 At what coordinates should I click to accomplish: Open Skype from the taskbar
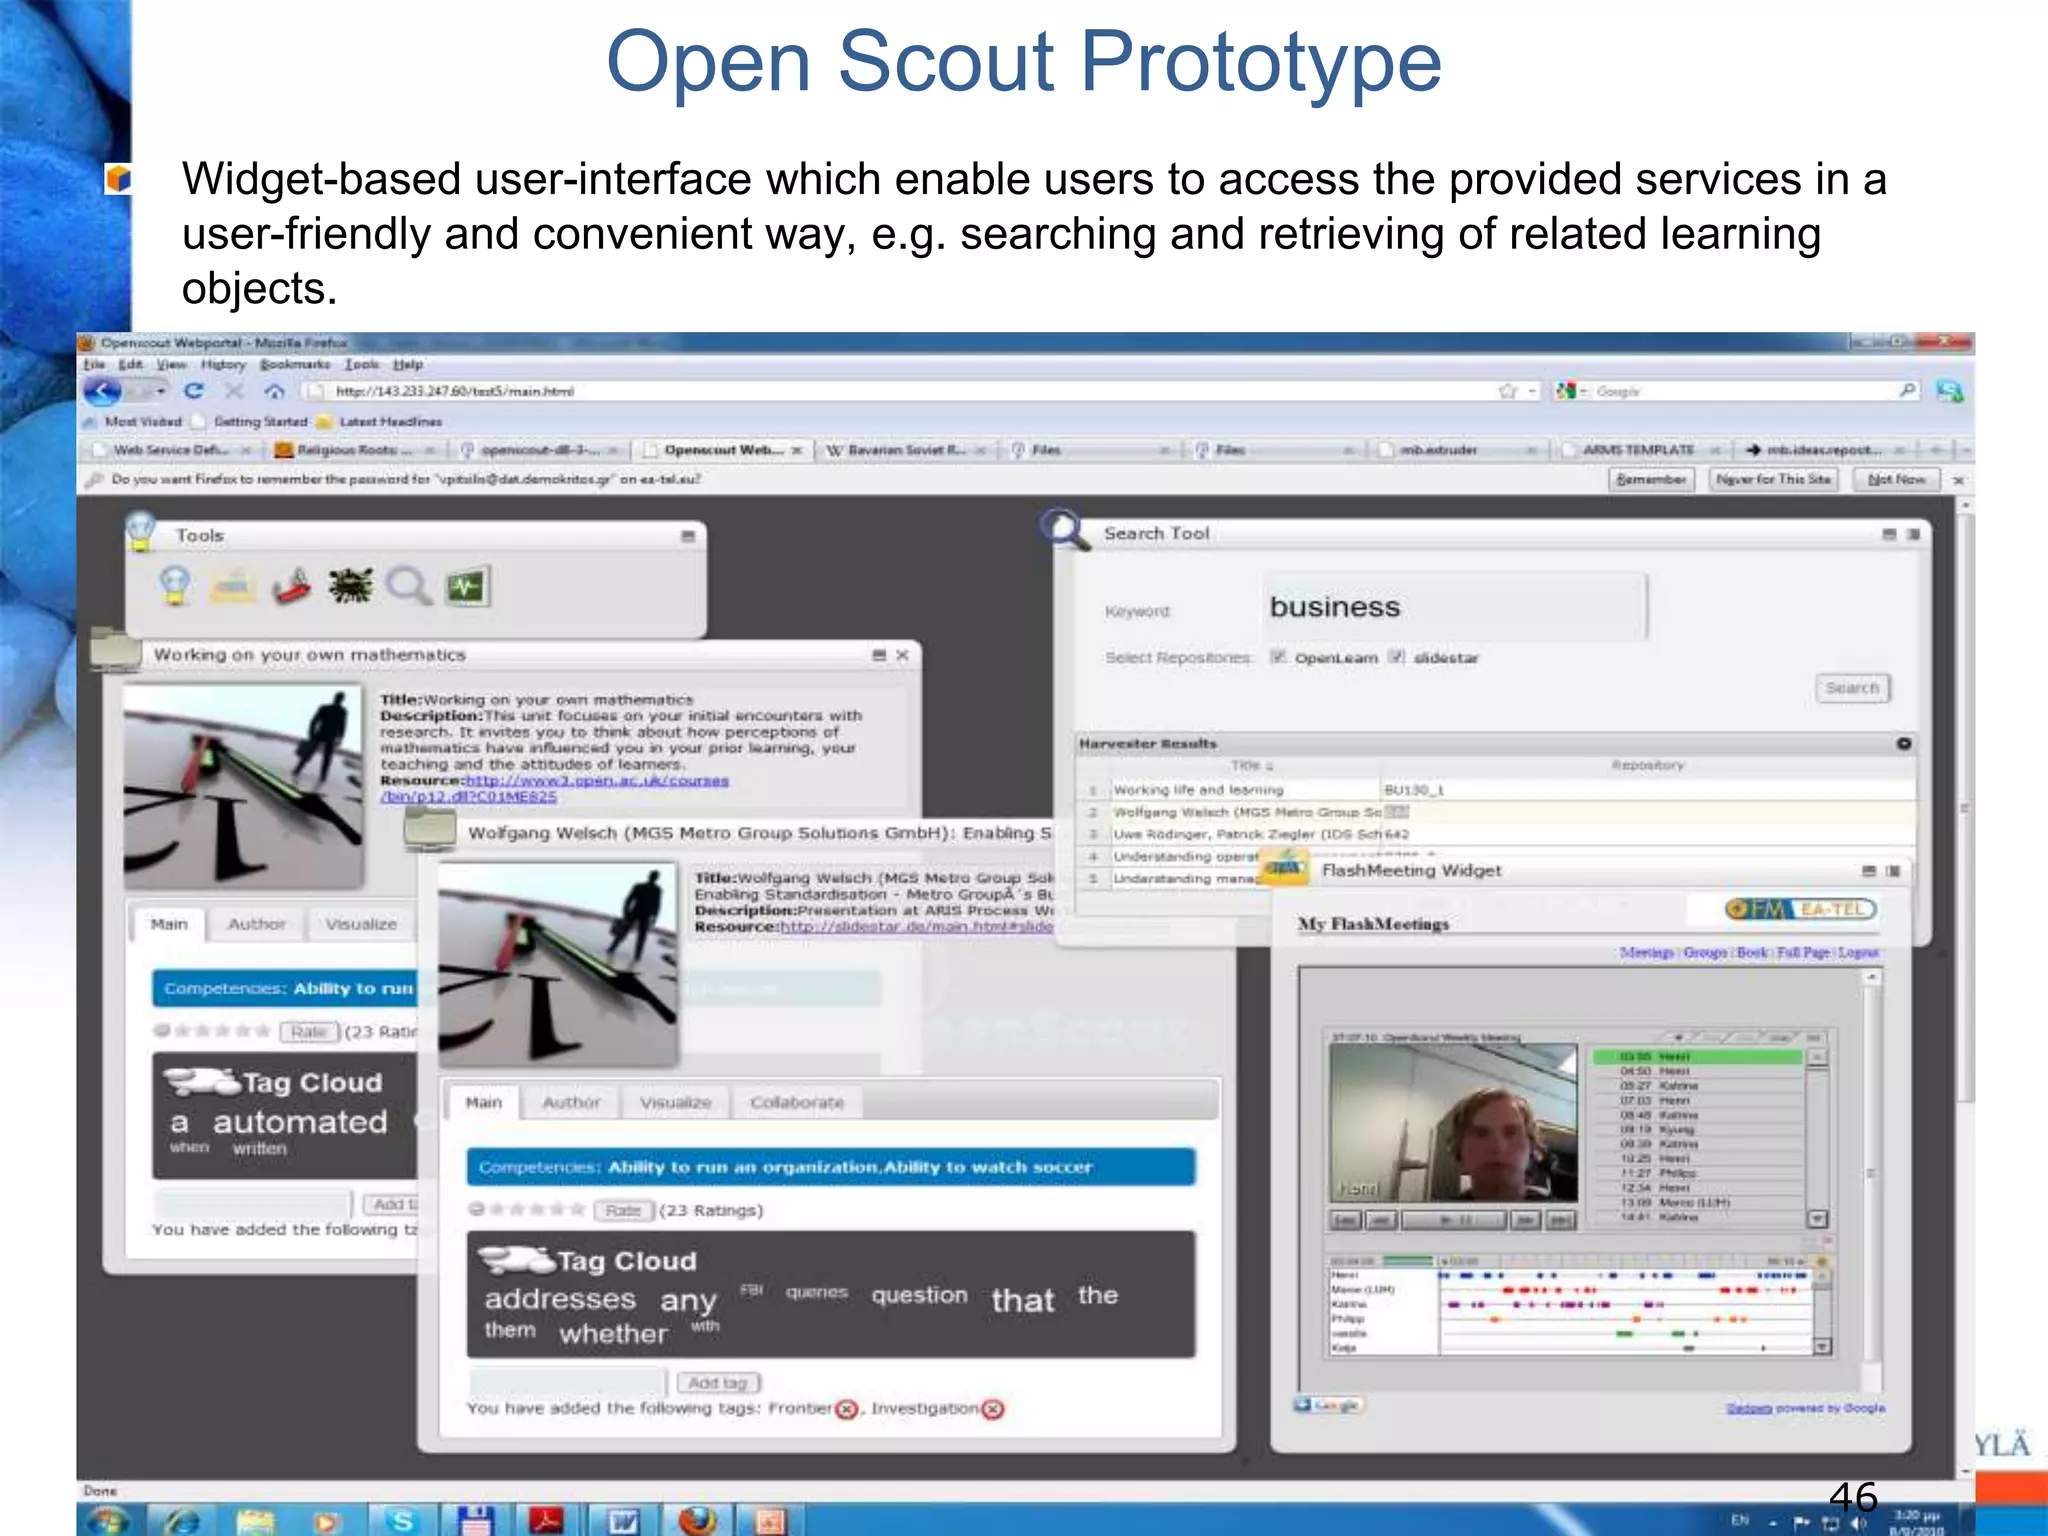[402, 1521]
